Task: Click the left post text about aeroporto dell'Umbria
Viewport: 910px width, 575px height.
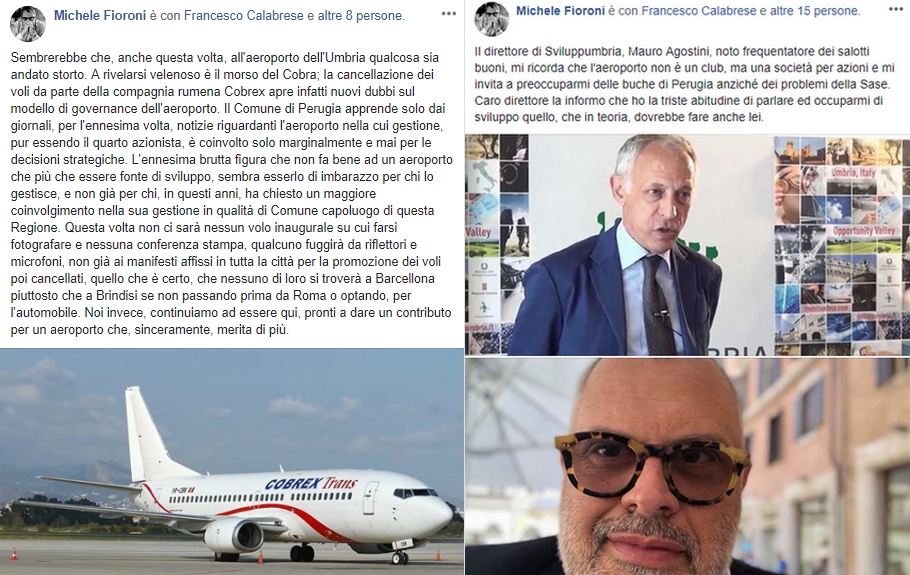Action: pos(232,193)
